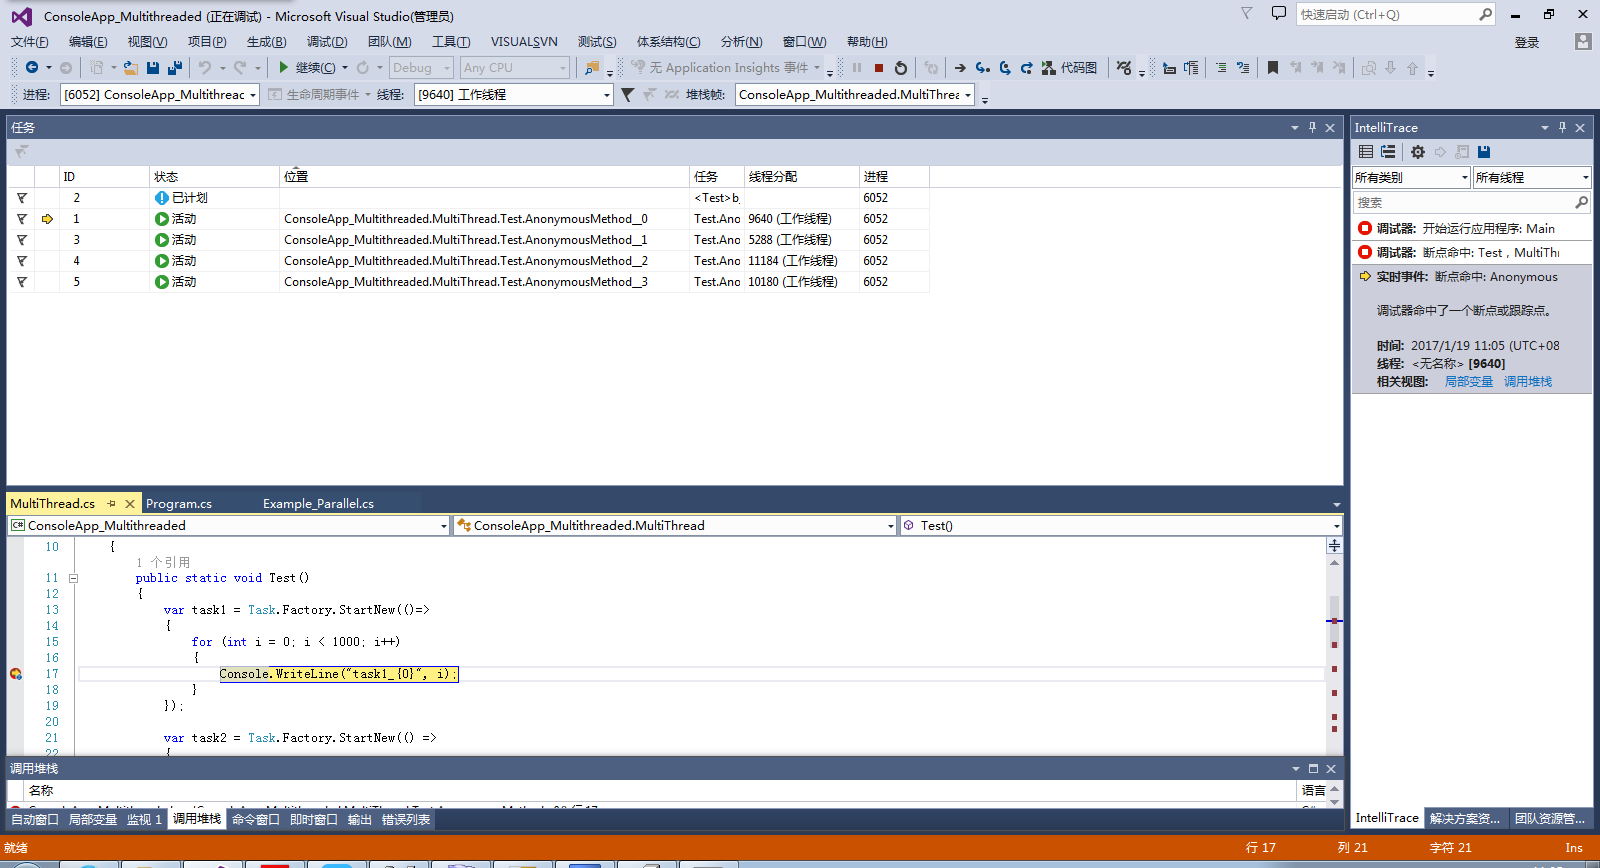
Task: Switch to the Command Window (命令窗口) tab
Action: (x=256, y=820)
